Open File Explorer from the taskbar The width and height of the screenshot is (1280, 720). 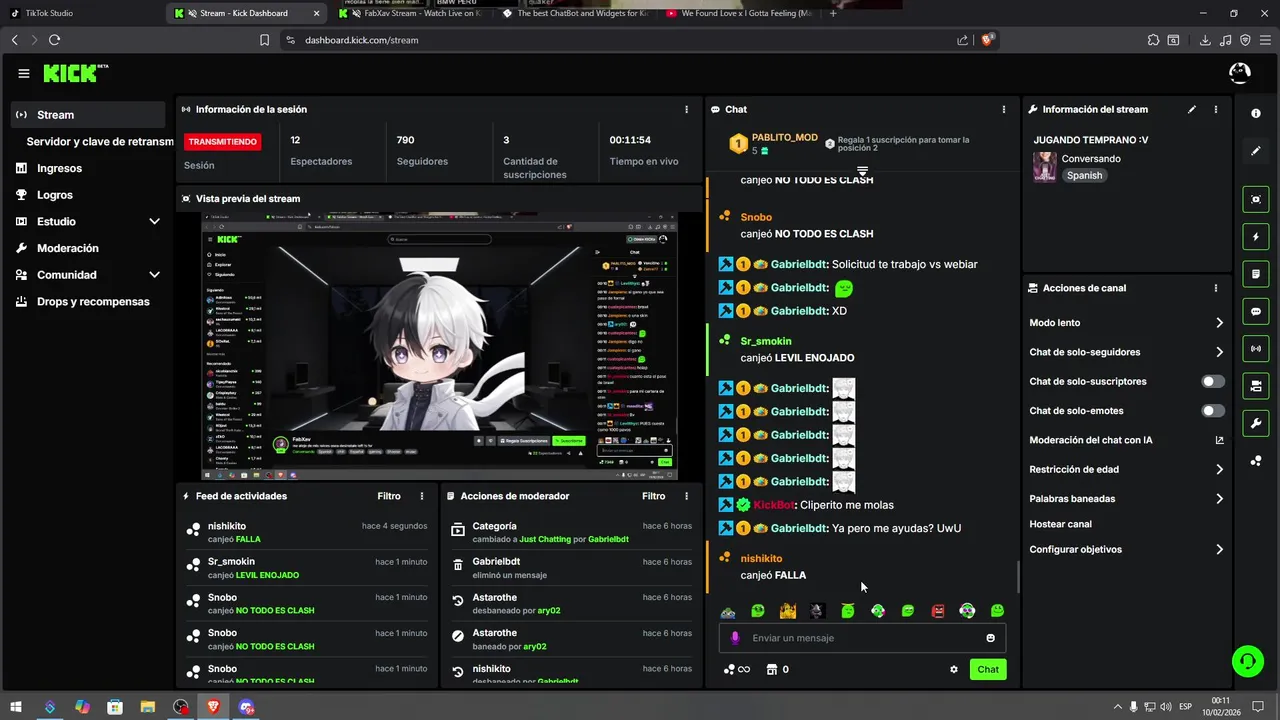click(148, 707)
